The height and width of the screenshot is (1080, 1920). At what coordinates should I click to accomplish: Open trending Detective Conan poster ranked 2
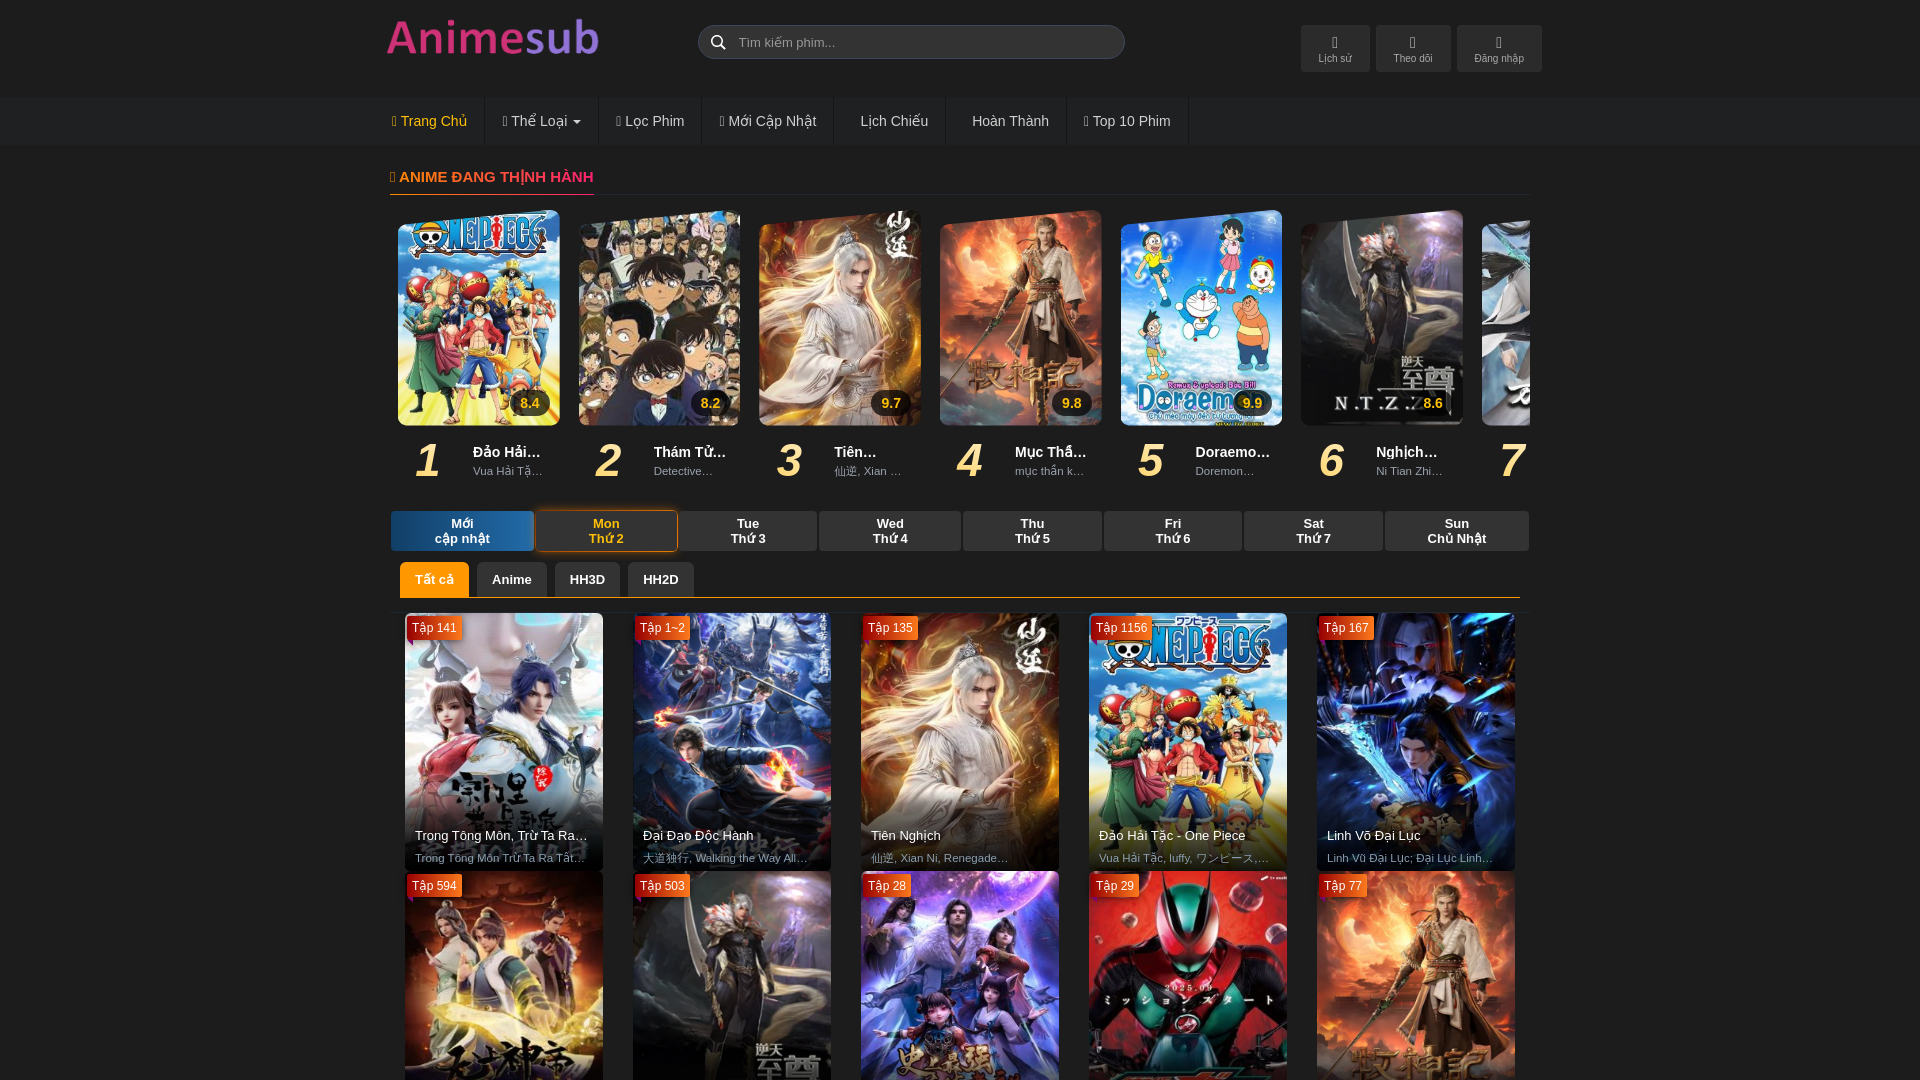click(659, 318)
